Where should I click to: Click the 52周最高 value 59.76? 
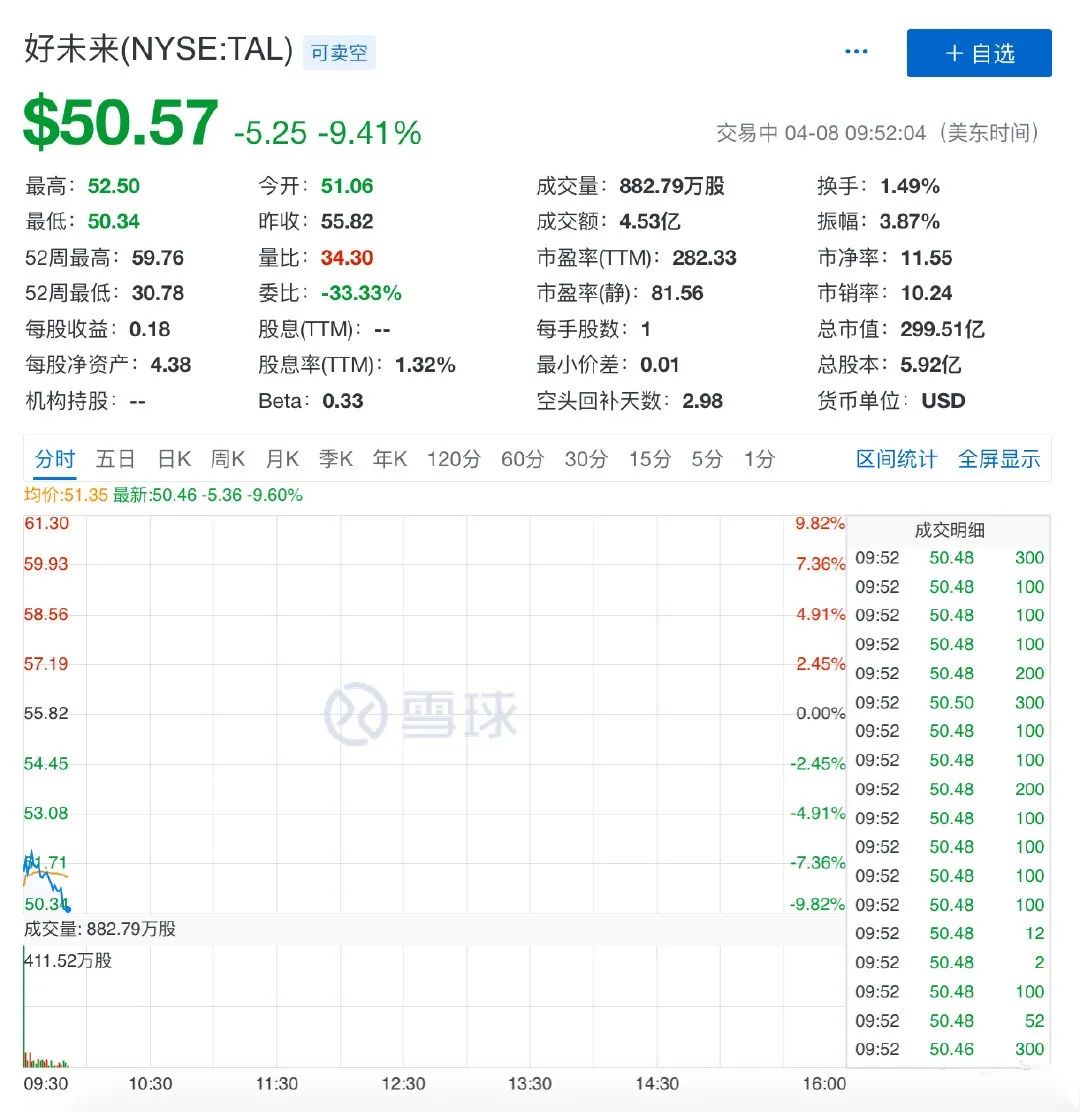[x=157, y=258]
